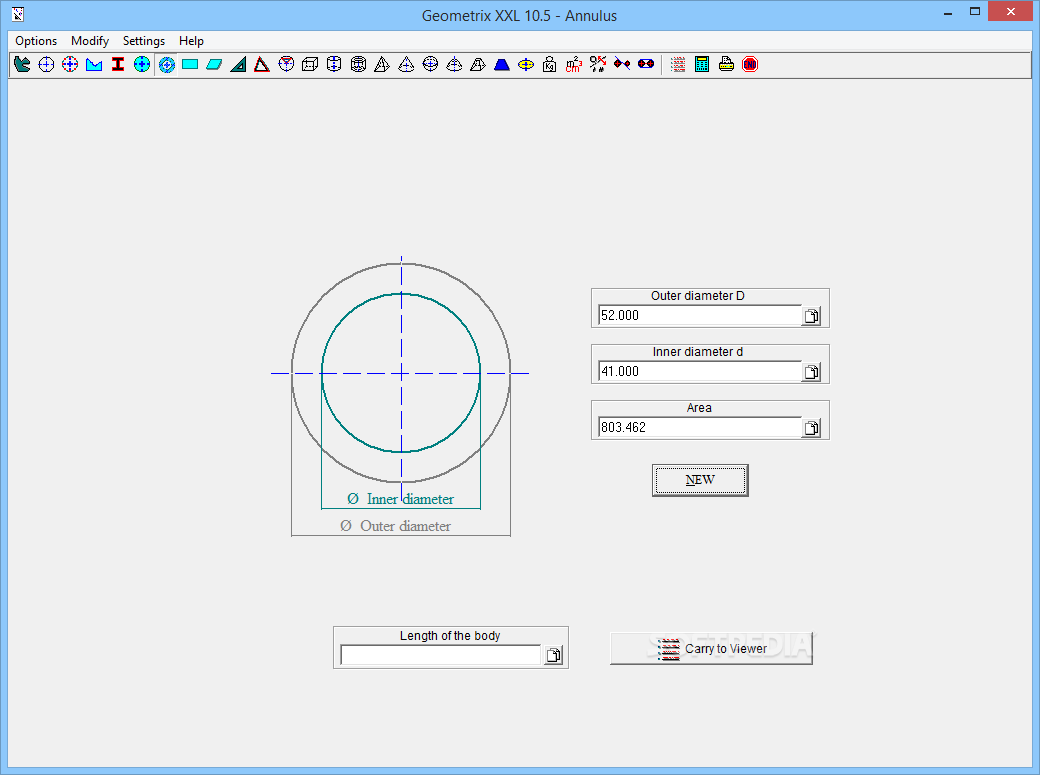The image size is (1040, 775).
Task: Select the red I-beam profile icon
Action: [118, 64]
